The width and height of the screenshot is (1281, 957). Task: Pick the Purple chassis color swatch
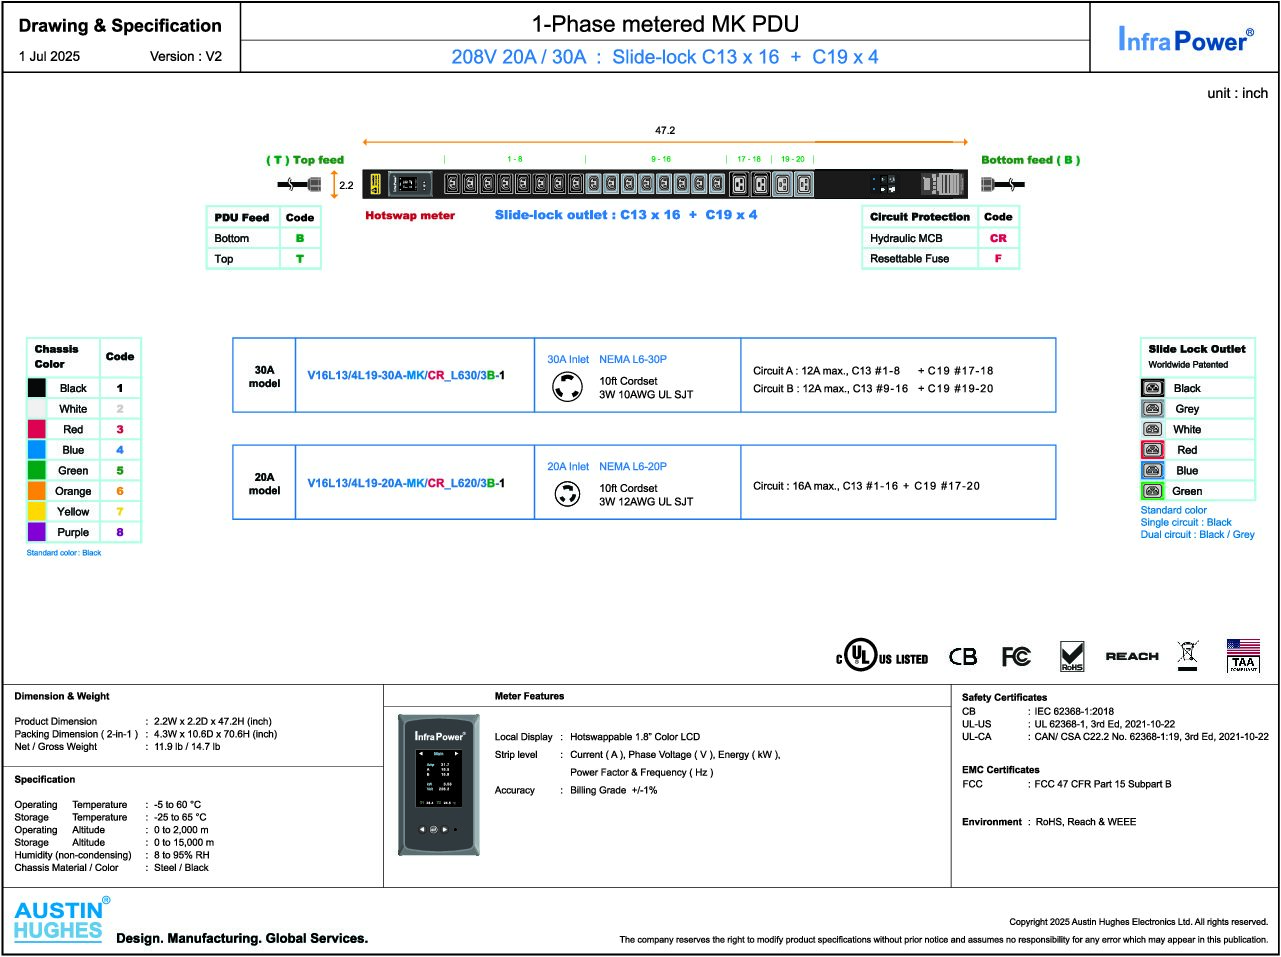click(x=37, y=532)
